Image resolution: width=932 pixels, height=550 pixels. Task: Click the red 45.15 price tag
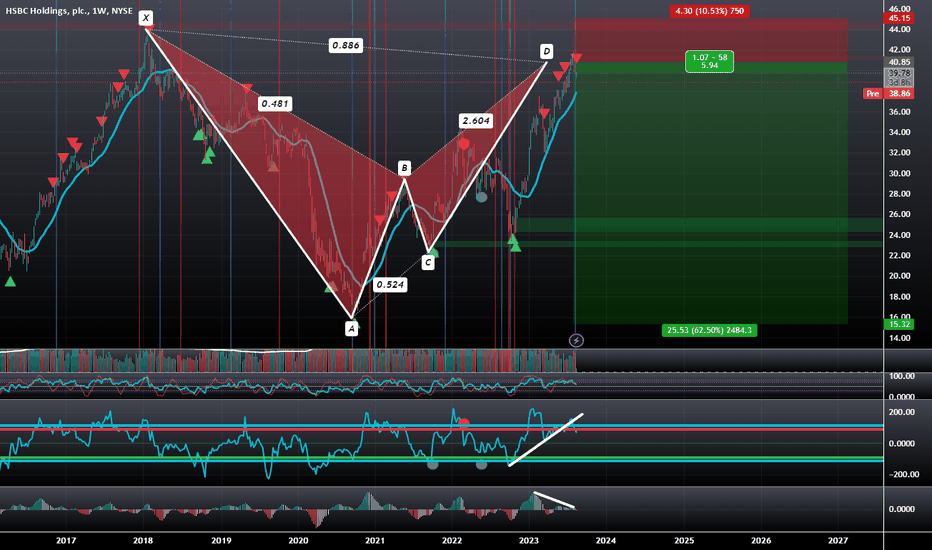coord(899,18)
